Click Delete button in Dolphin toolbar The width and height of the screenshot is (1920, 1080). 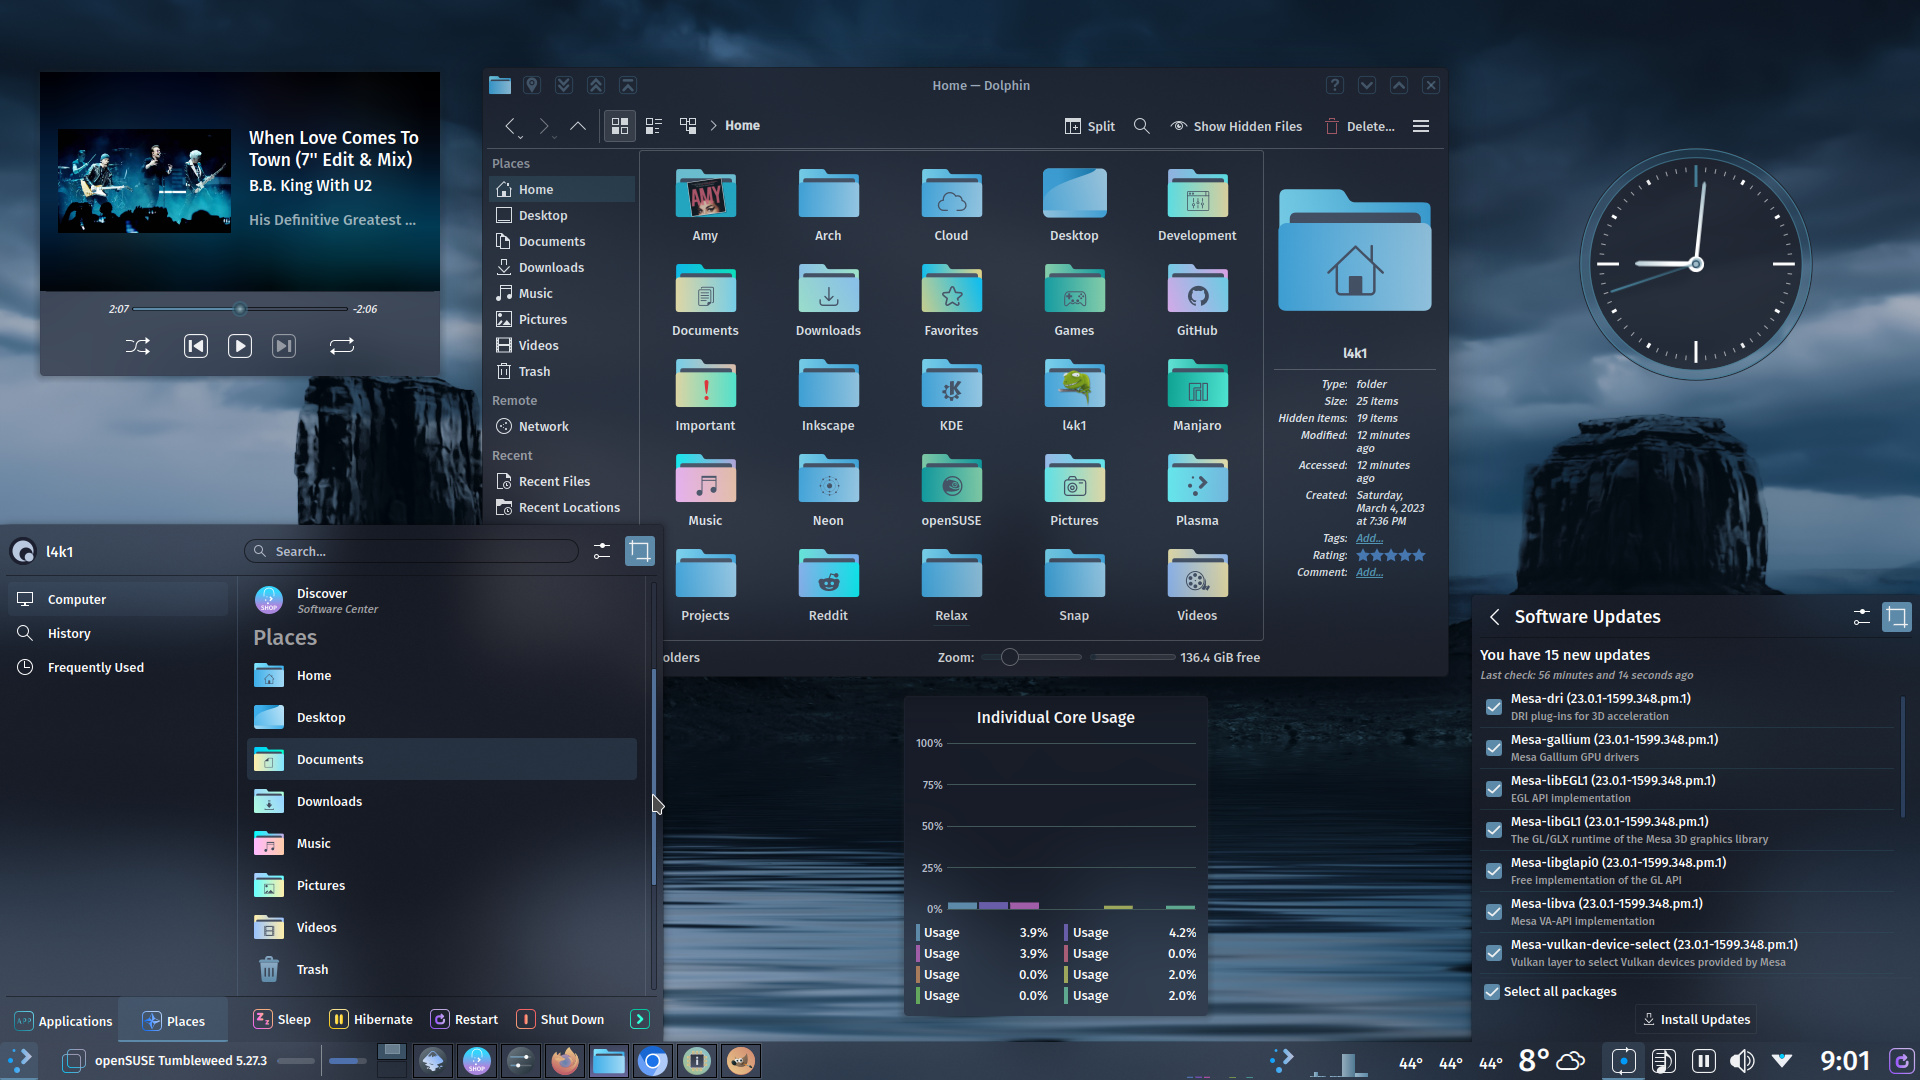tap(1360, 126)
